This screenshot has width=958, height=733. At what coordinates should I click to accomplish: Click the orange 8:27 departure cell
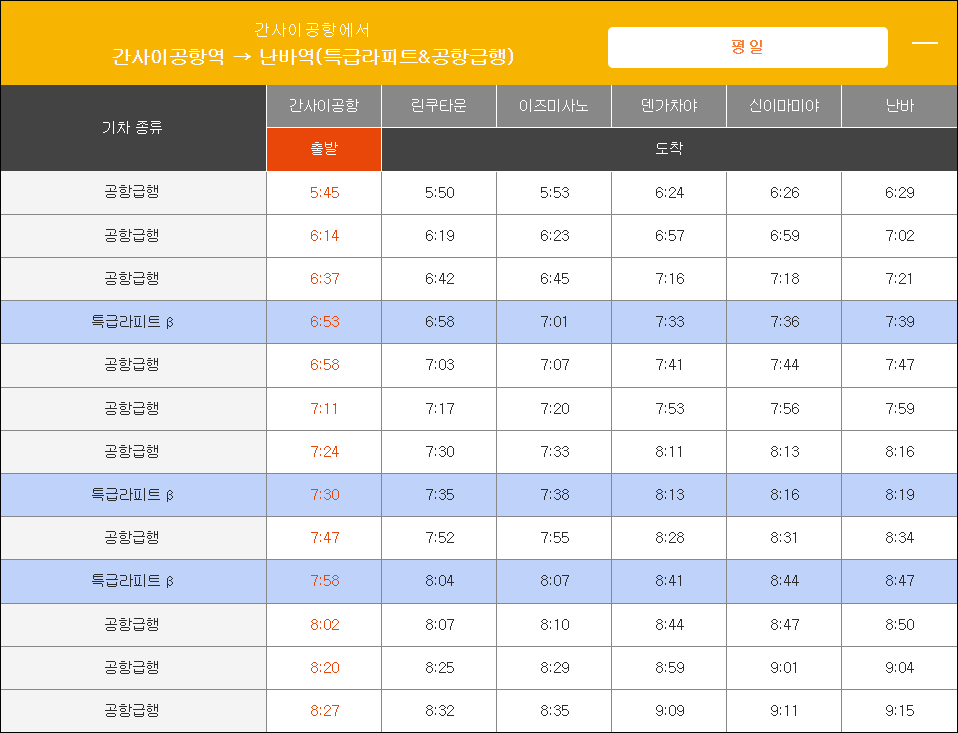(x=323, y=710)
